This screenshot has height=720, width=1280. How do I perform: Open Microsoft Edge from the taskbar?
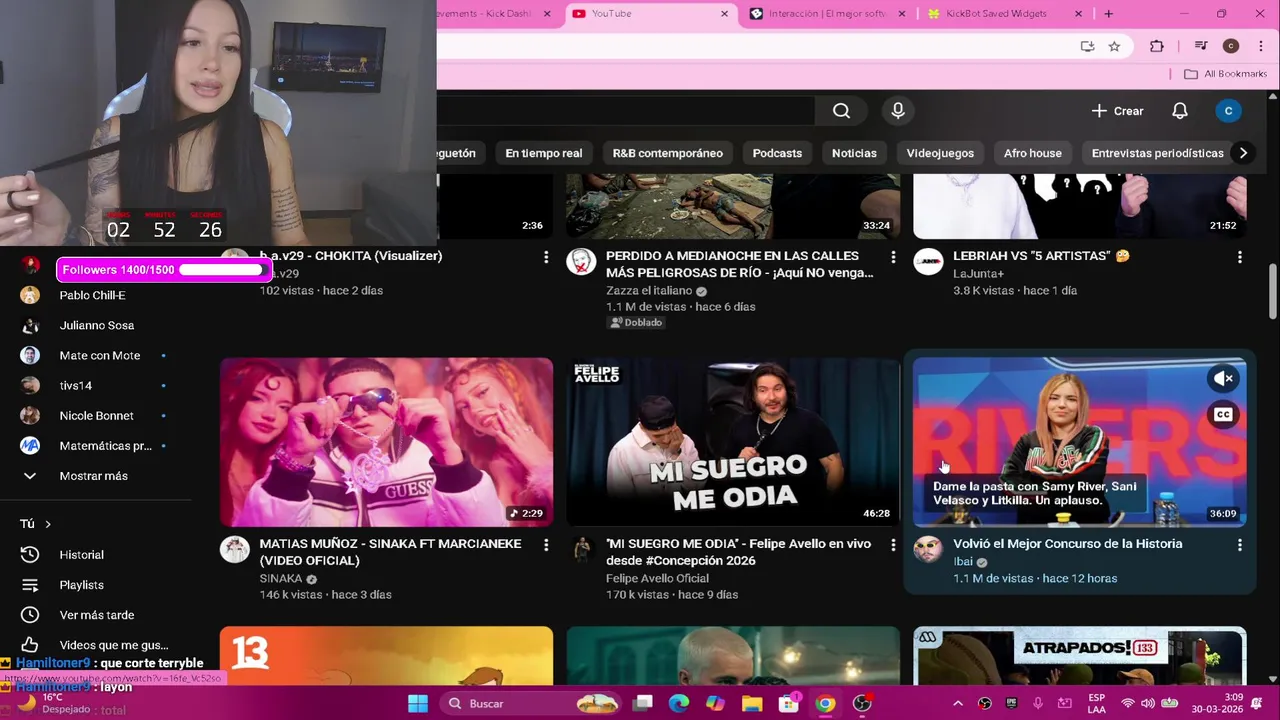pyautogui.click(x=679, y=703)
